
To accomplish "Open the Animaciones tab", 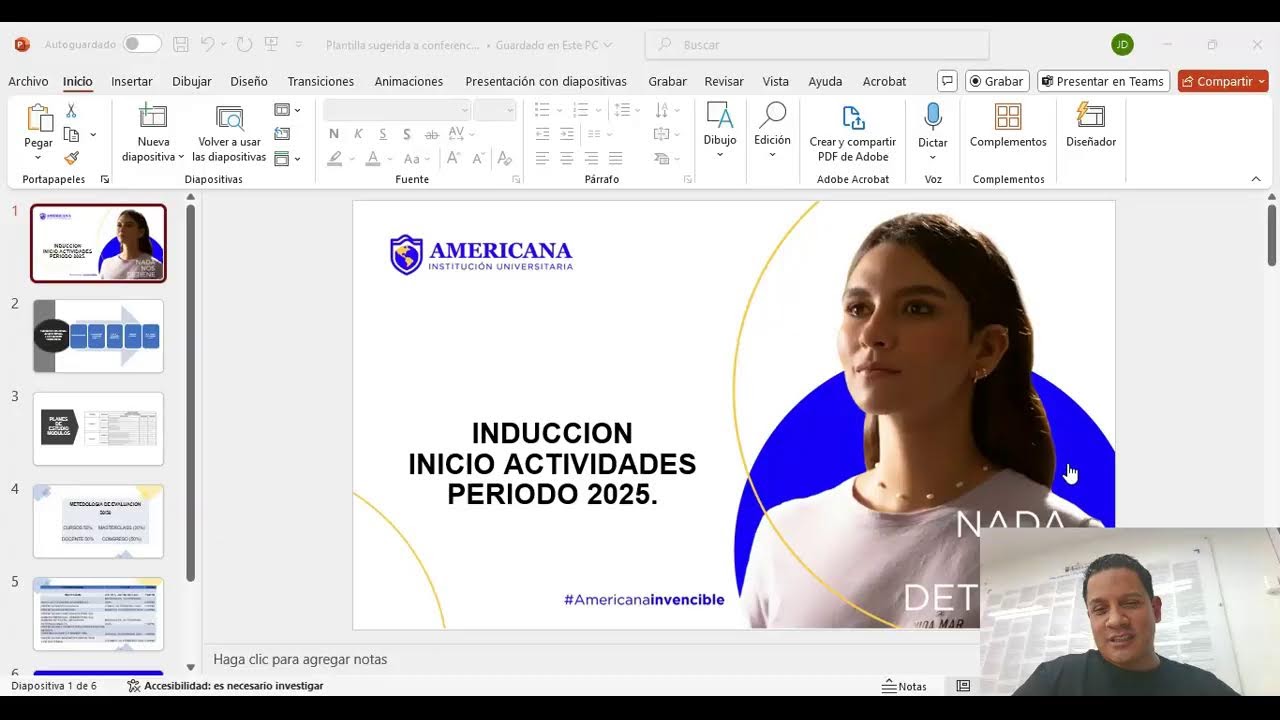I will coord(409,81).
